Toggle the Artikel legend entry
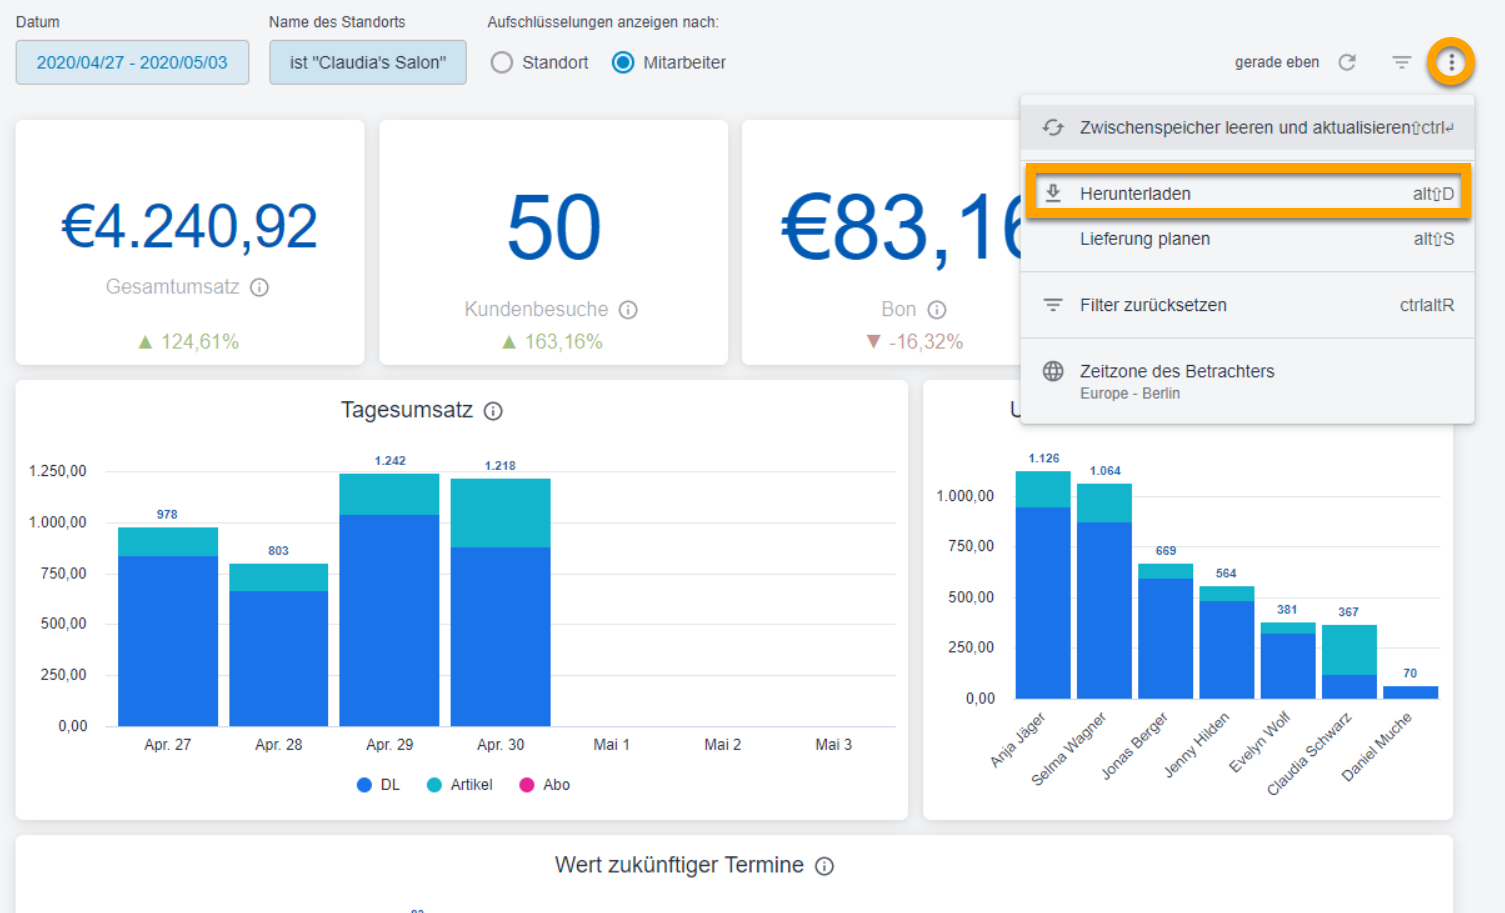This screenshot has width=1505, height=913. 460,785
